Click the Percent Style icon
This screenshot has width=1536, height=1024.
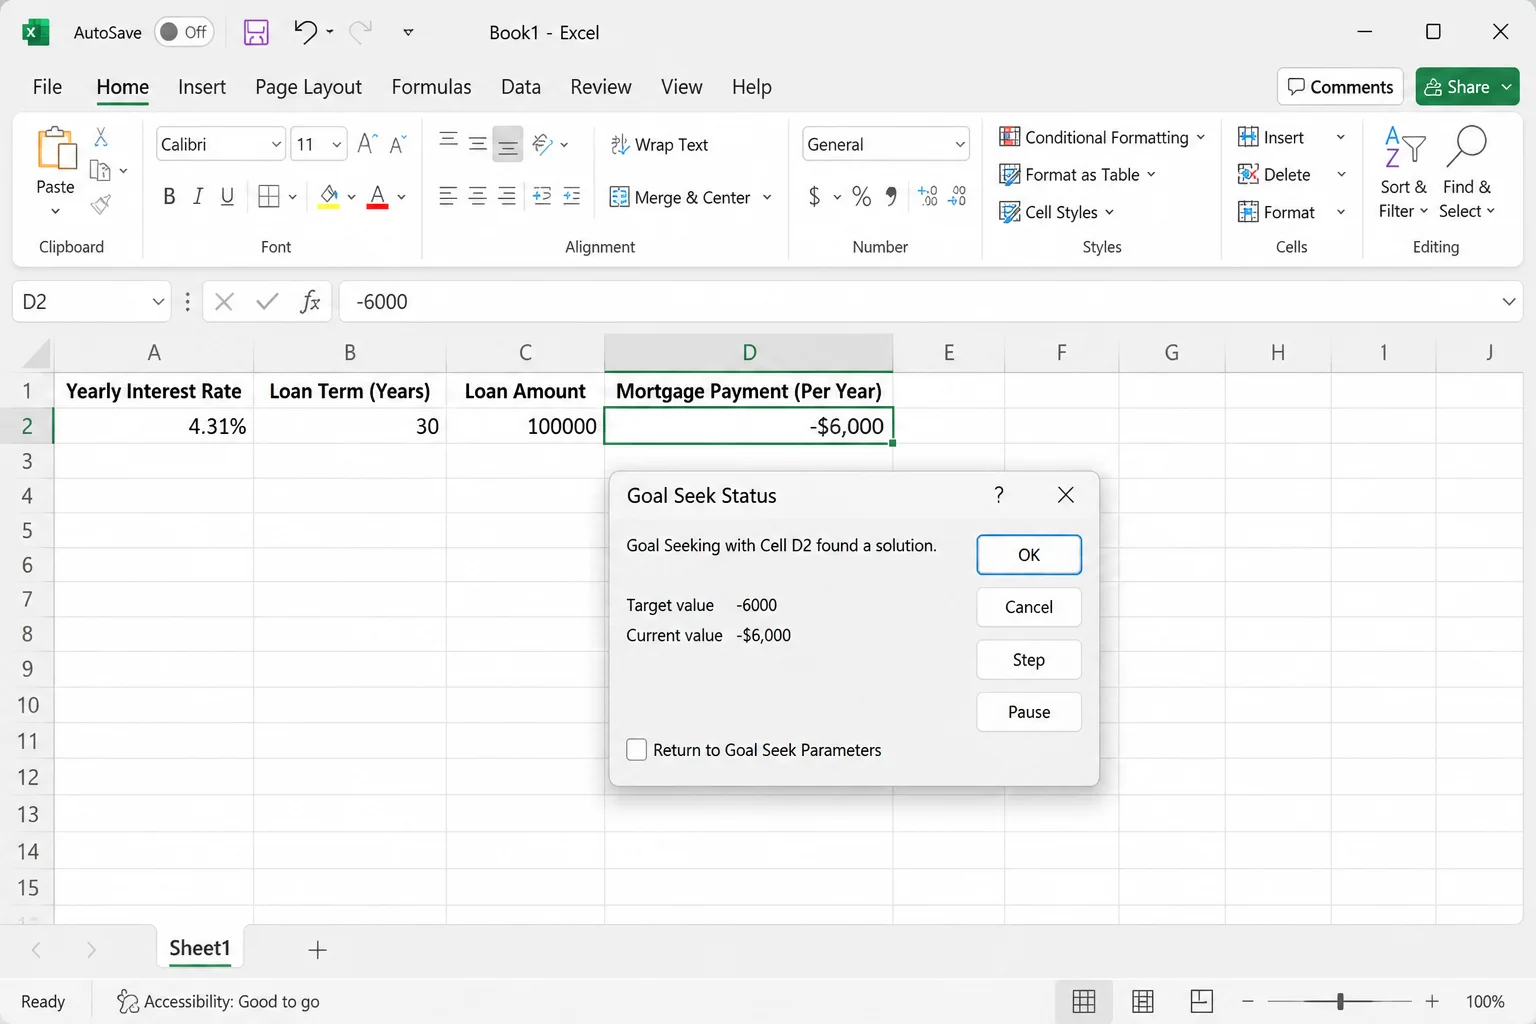[861, 196]
